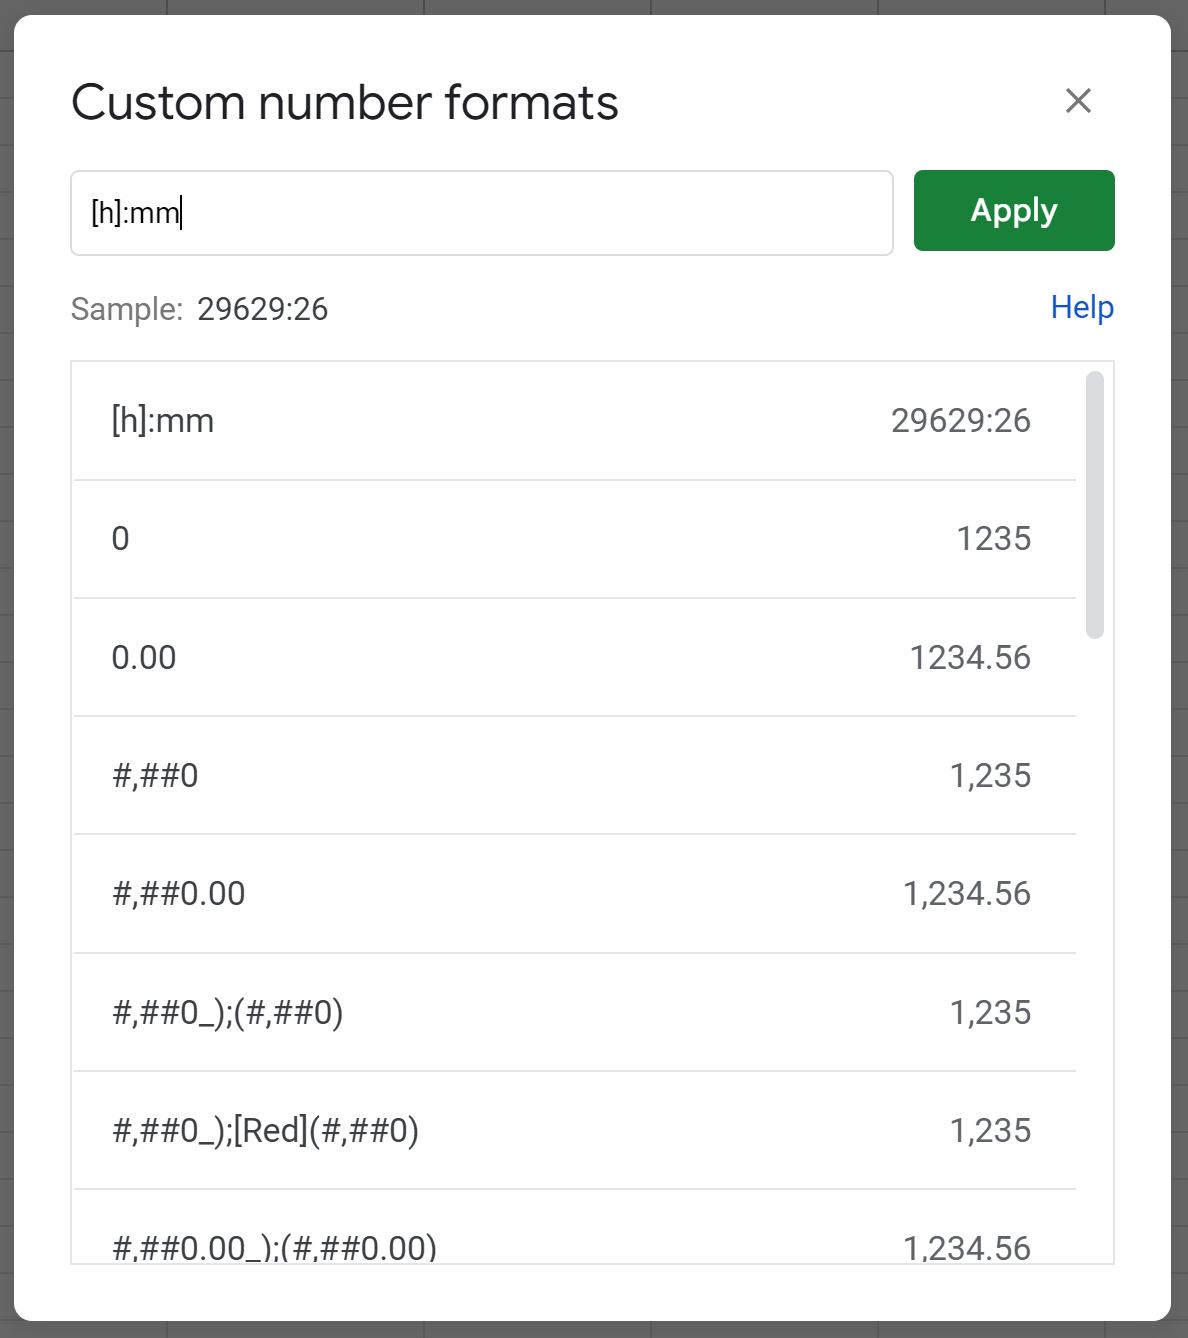Choose the #,##0.00 format entry
Screen dimensions: 1188x1338
(574, 893)
